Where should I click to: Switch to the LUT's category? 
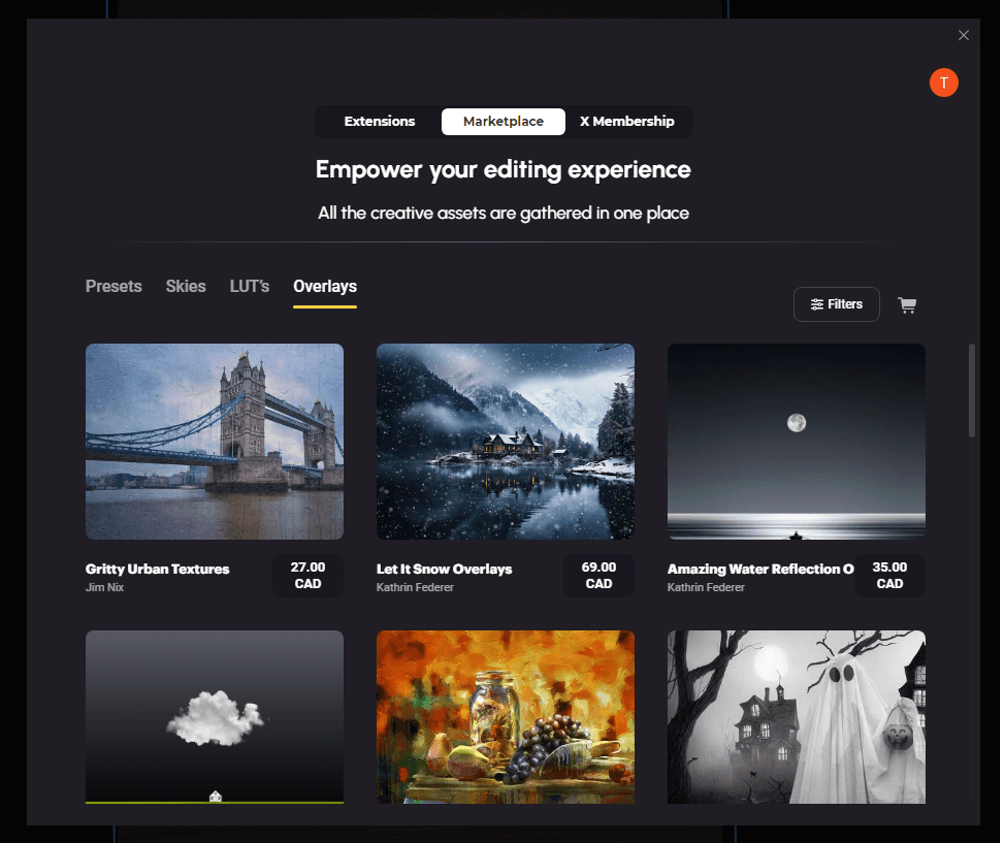click(249, 286)
